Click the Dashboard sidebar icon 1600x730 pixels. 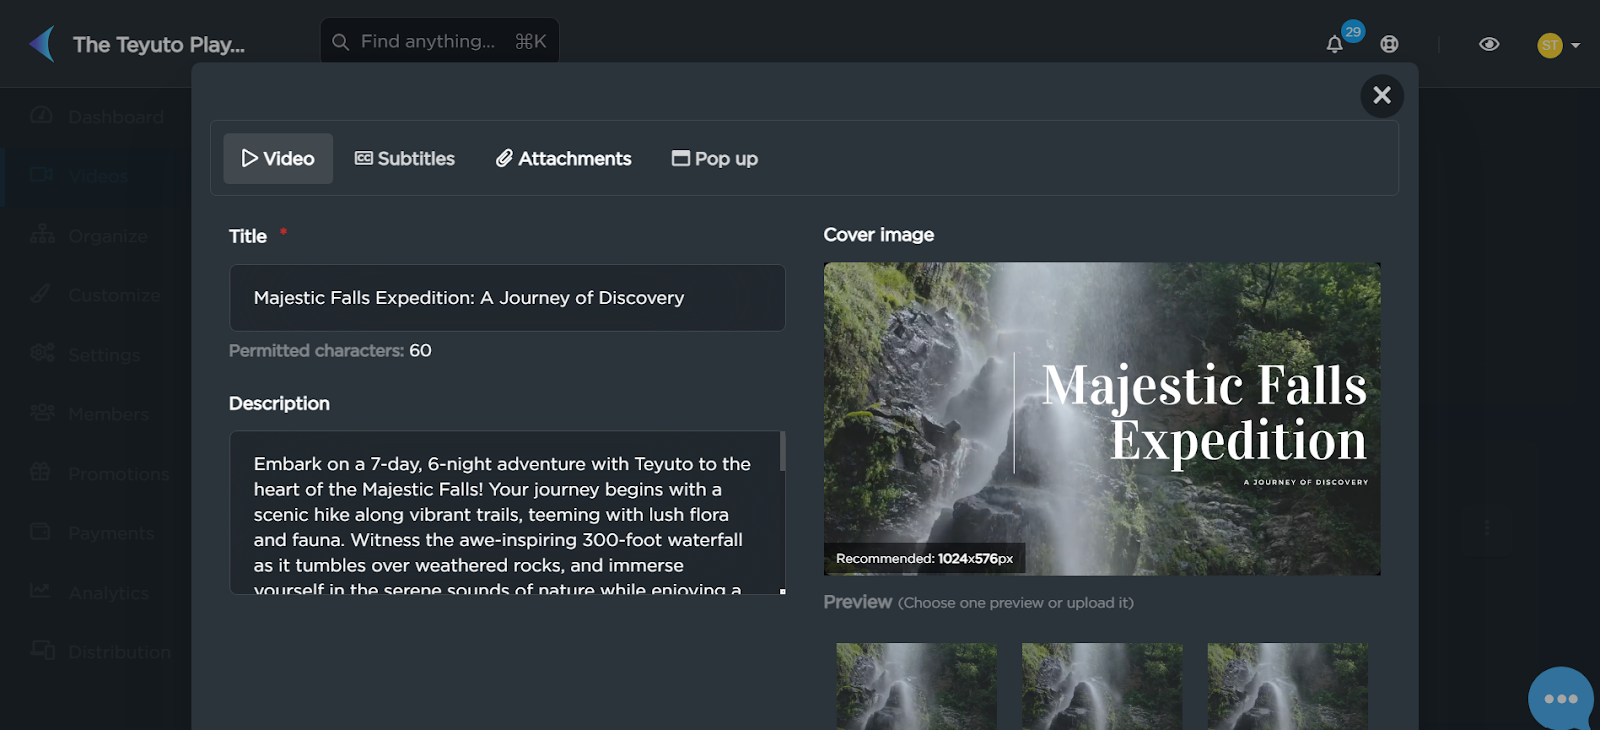pos(41,115)
